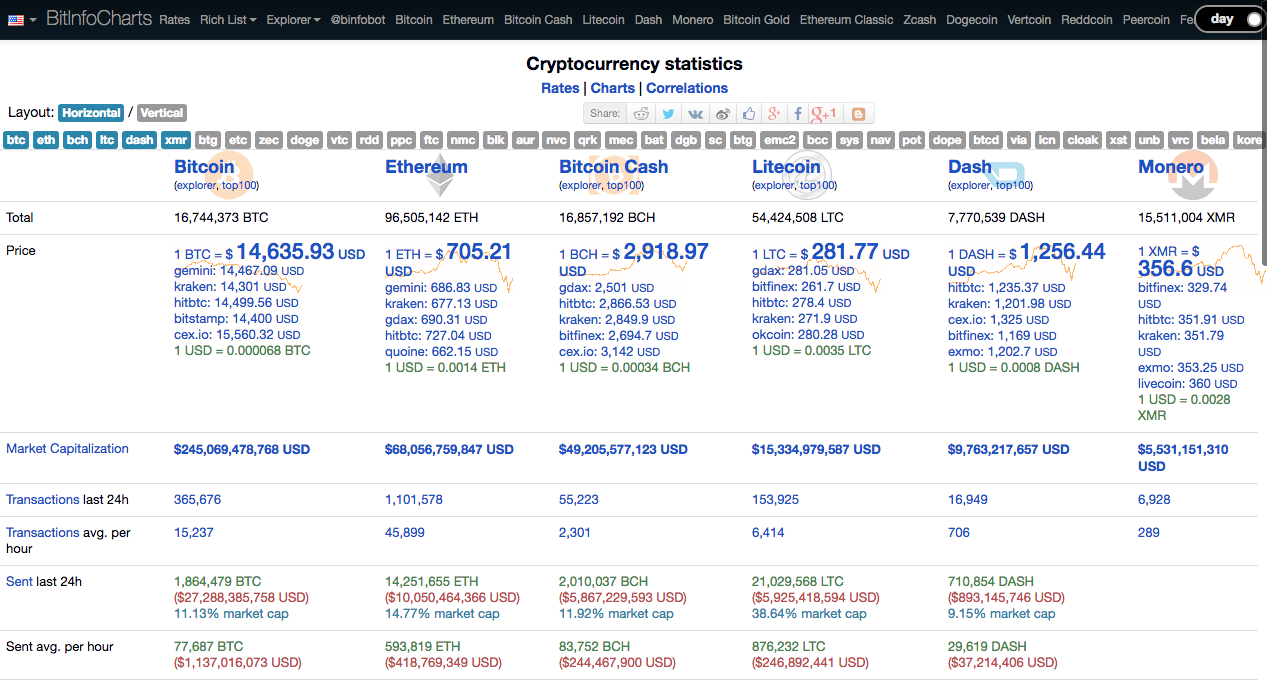Open top100 link under Bitcoin Cash

(x=624, y=185)
